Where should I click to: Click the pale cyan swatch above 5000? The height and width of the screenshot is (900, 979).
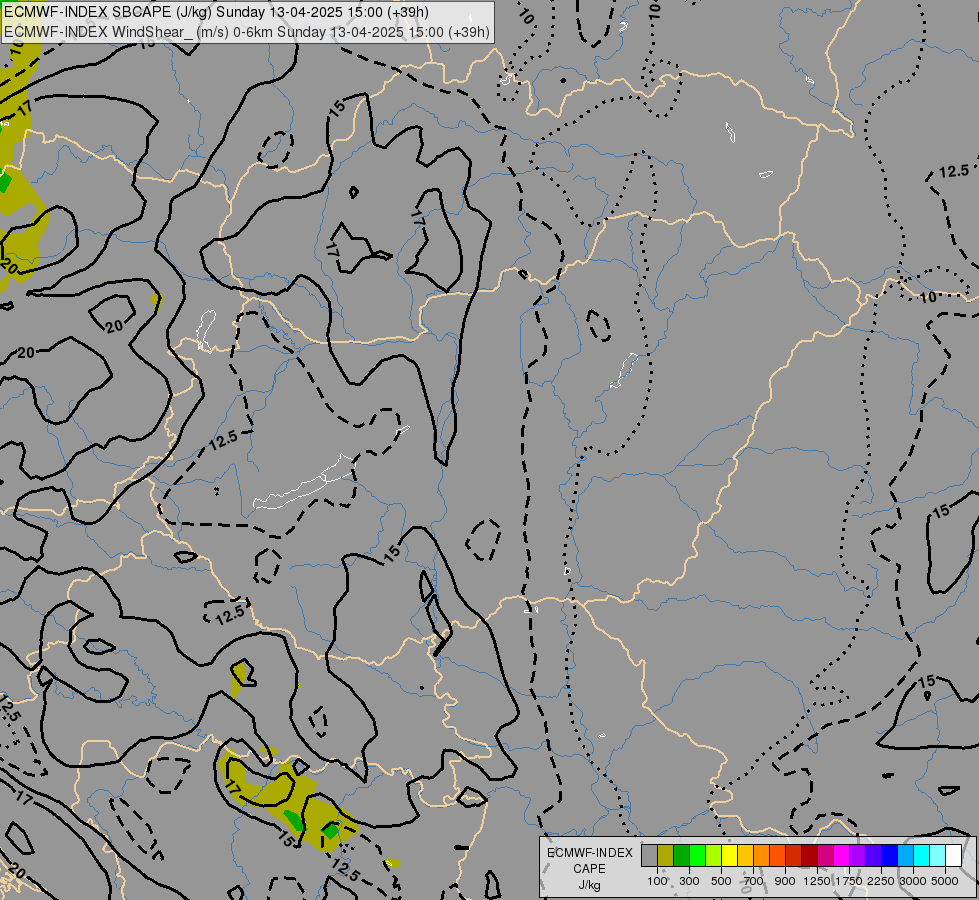(x=938, y=856)
